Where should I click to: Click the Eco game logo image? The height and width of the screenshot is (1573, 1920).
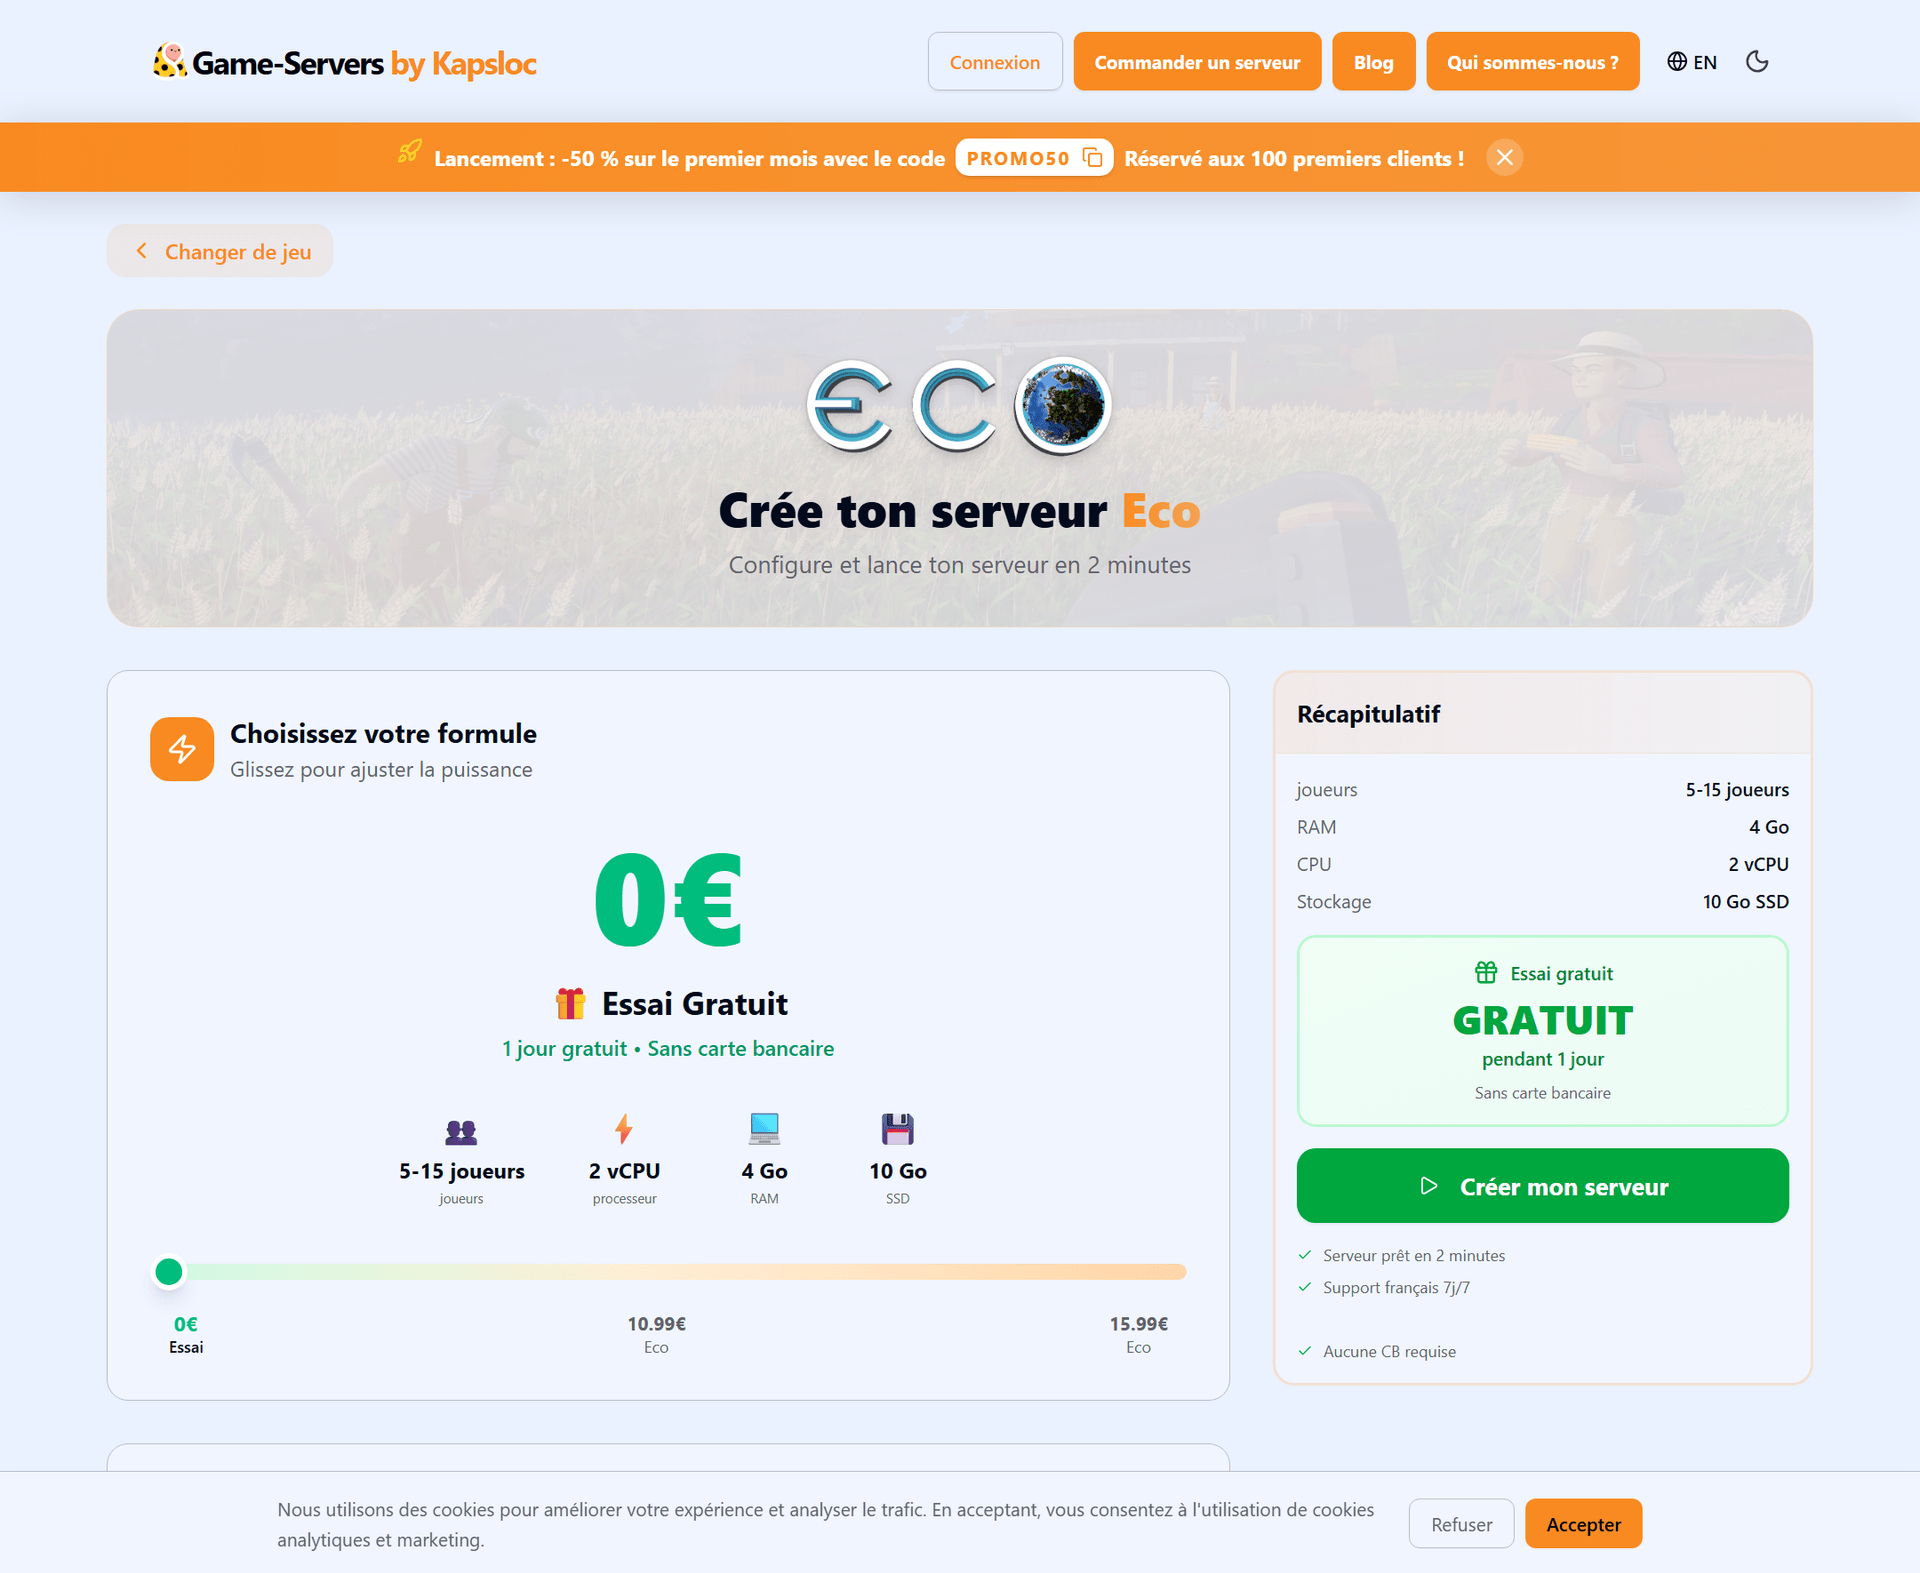[x=959, y=405]
